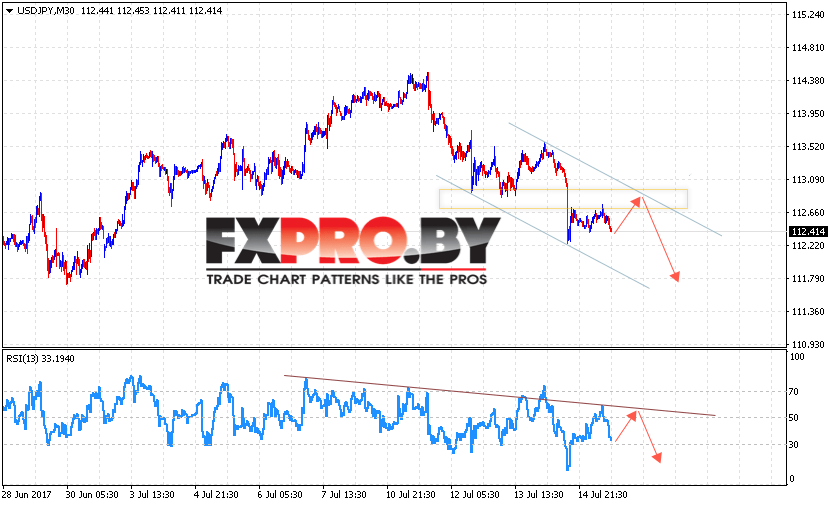The image size is (829, 506).
Task: Select price axis label 112.660
Action: [808, 213]
